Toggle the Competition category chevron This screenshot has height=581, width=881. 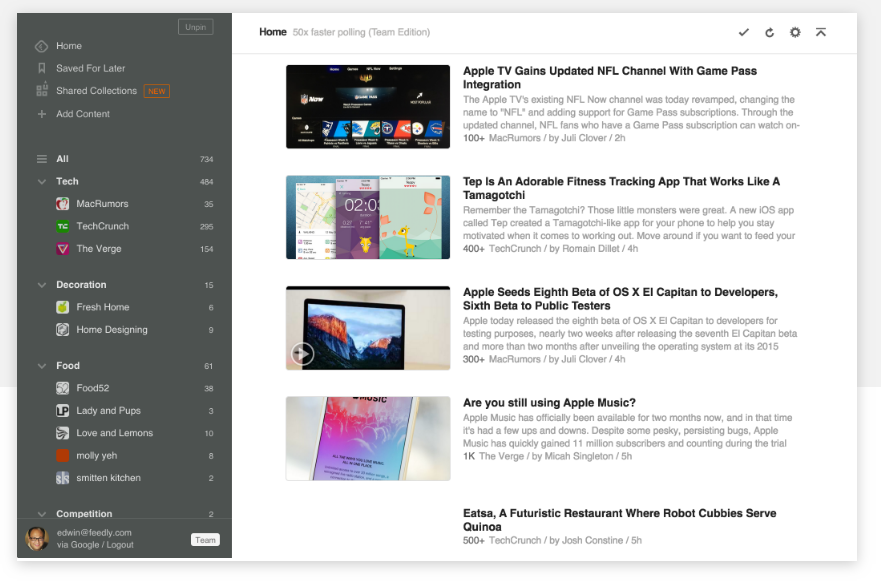tap(42, 514)
